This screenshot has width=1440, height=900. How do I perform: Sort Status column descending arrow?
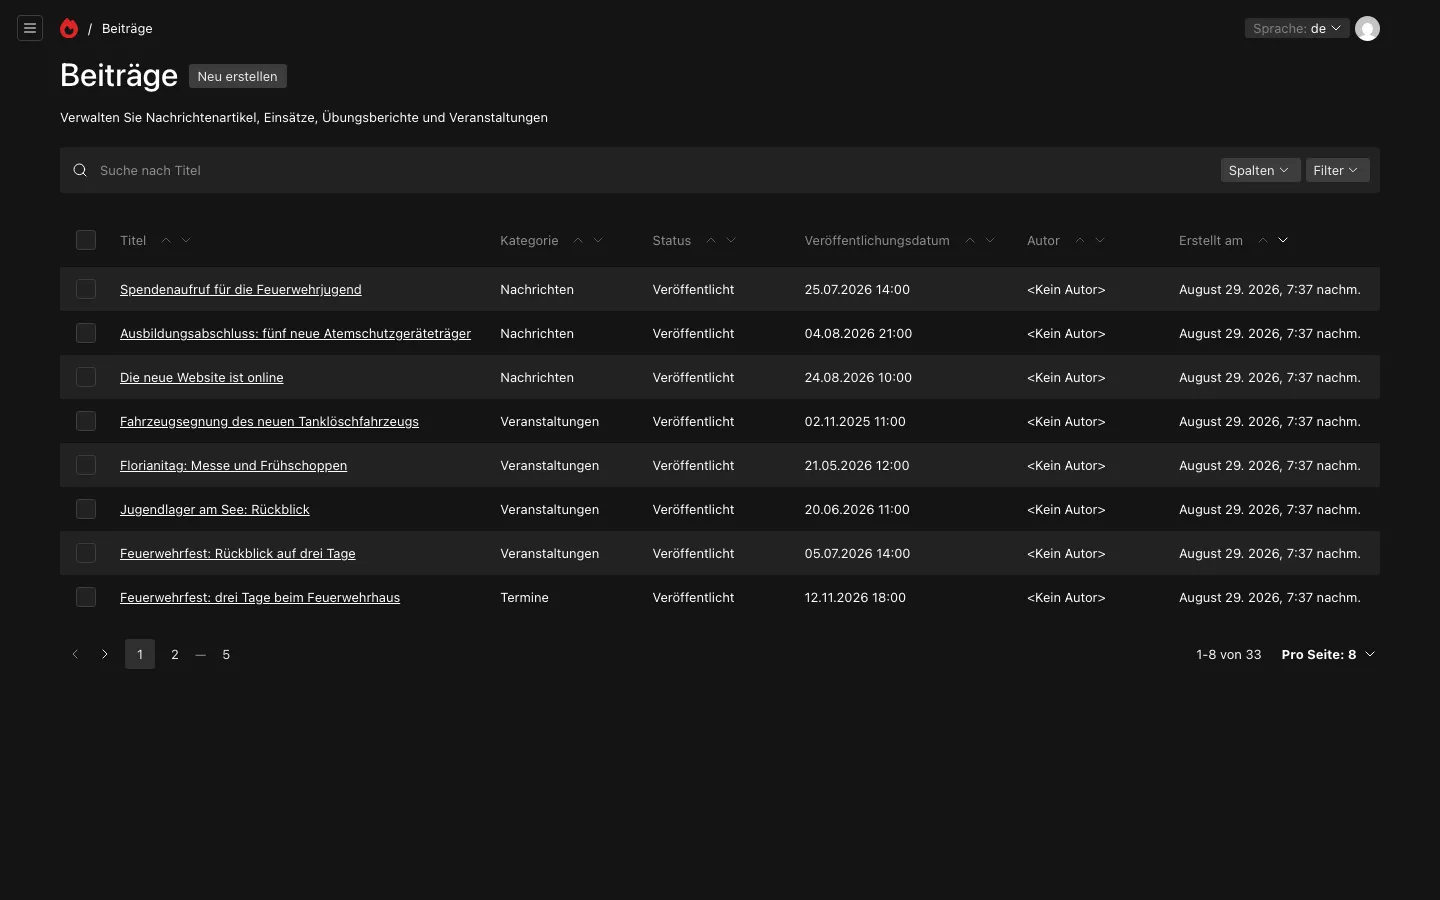click(731, 240)
